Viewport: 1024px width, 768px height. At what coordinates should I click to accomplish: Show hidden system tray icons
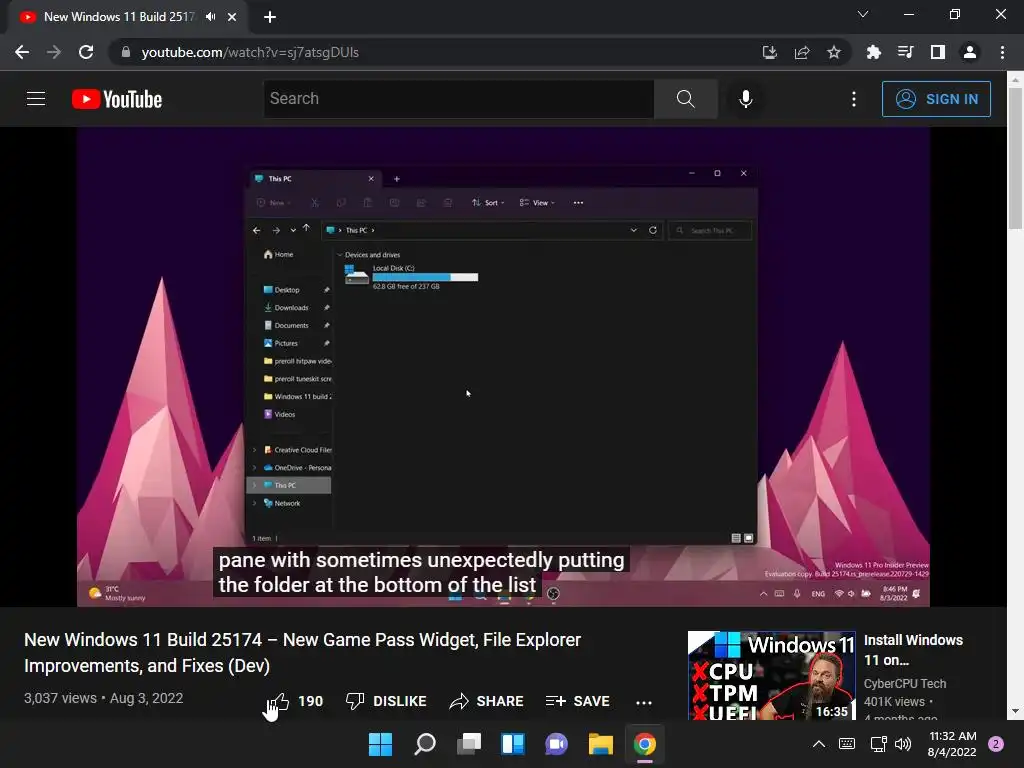coord(818,744)
